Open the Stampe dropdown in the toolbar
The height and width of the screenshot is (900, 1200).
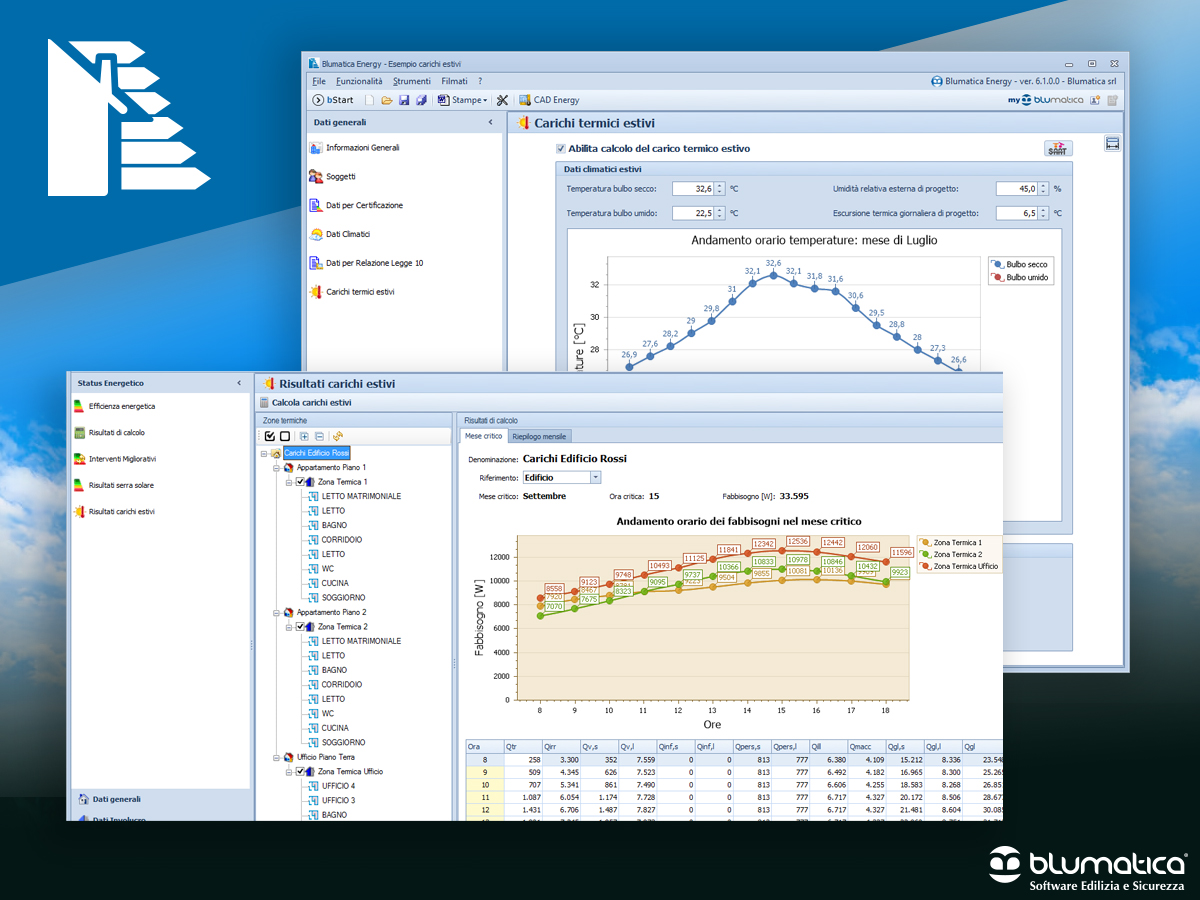point(462,100)
